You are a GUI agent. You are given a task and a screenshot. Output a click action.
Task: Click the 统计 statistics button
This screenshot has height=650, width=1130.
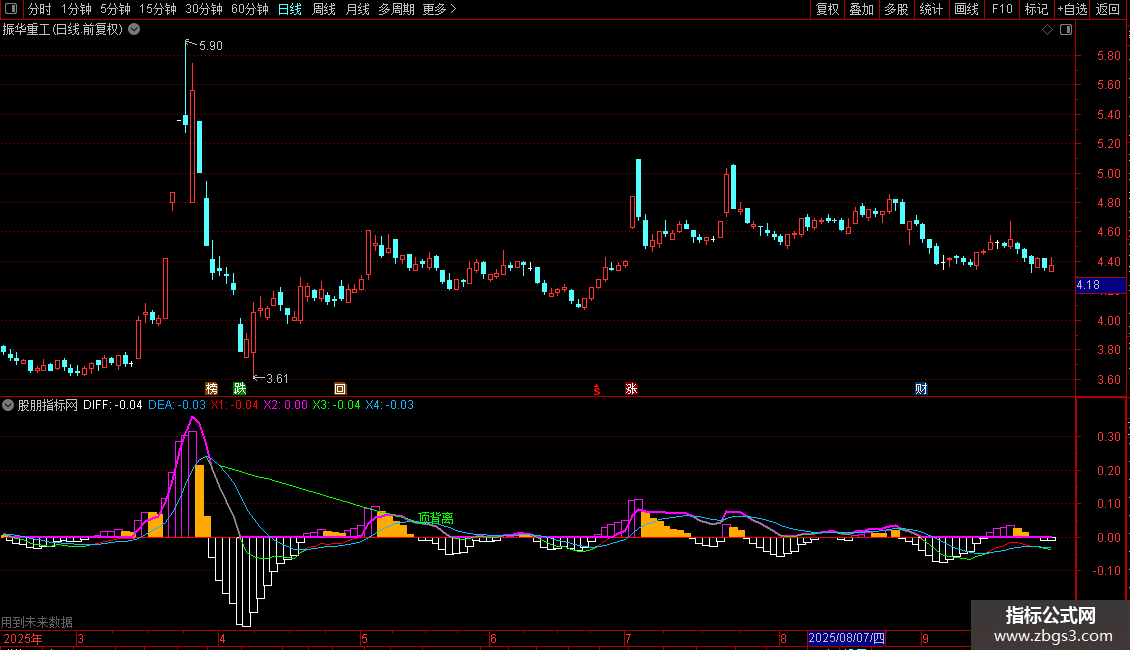tap(931, 9)
